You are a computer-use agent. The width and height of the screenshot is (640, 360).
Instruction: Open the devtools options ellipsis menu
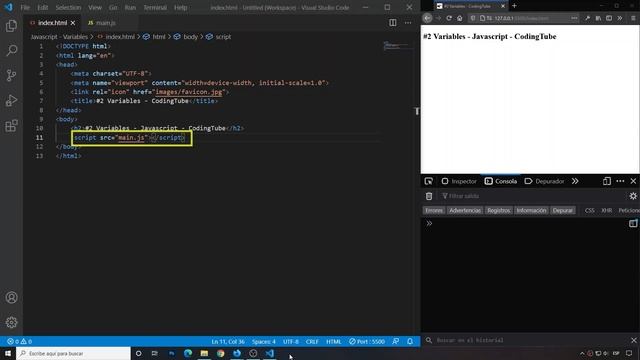pos(620,181)
